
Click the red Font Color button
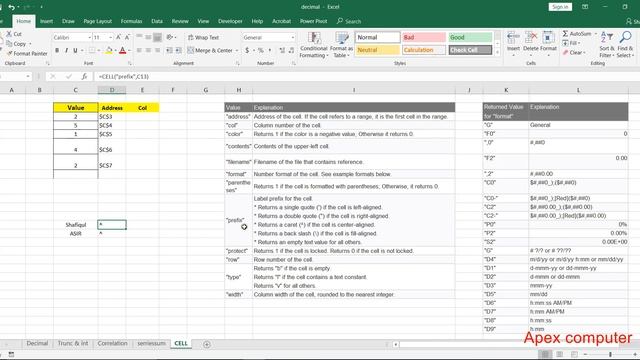tap(122, 50)
